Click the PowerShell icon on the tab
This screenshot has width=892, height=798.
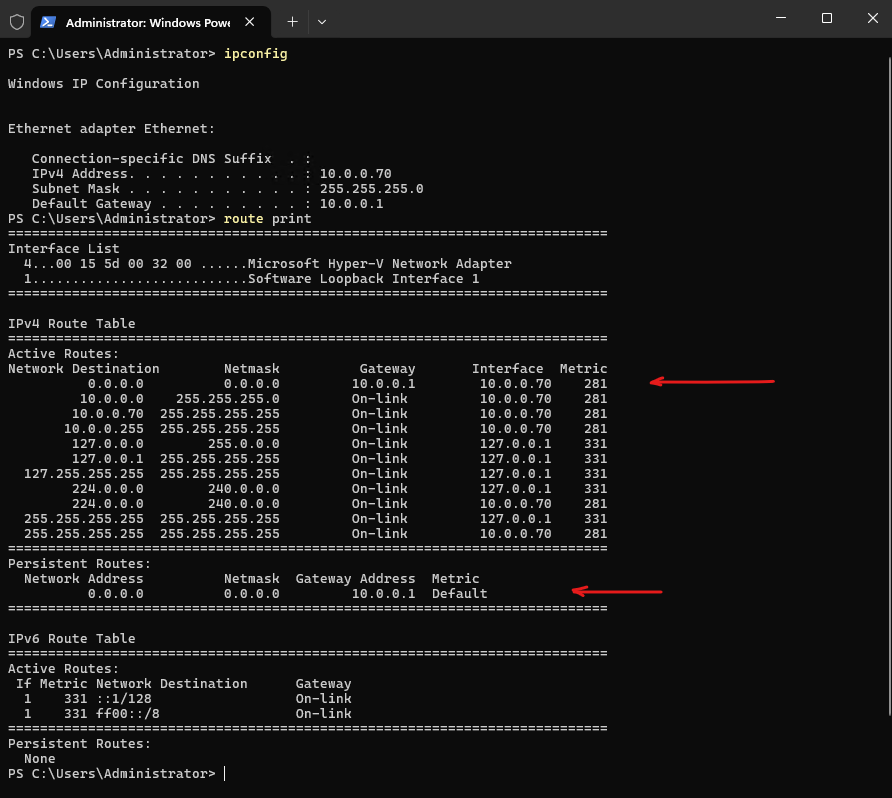[48, 22]
